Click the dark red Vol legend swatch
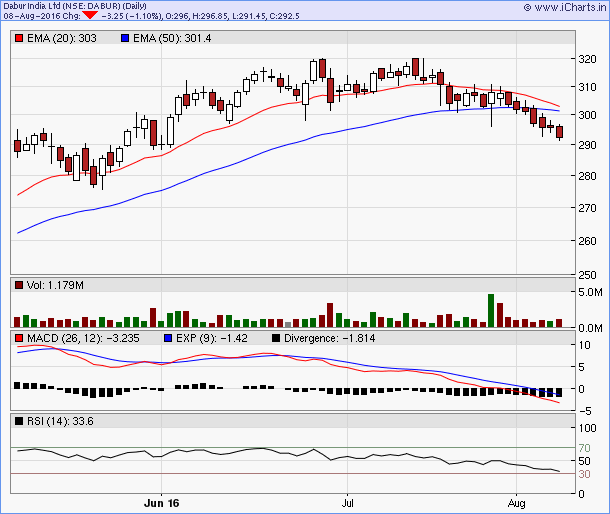The height and width of the screenshot is (514, 610). click(19, 285)
